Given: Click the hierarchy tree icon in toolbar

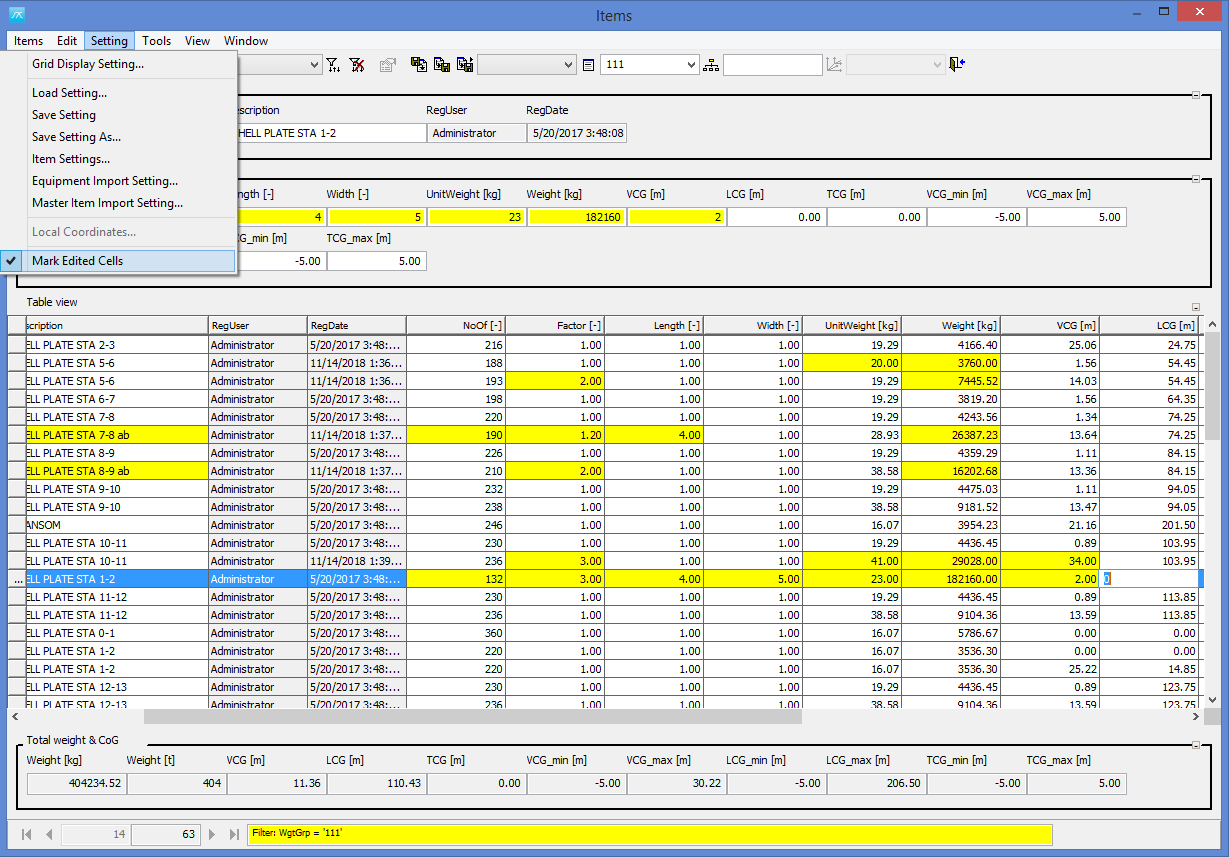Looking at the screenshot, I should click(x=711, y=65).
